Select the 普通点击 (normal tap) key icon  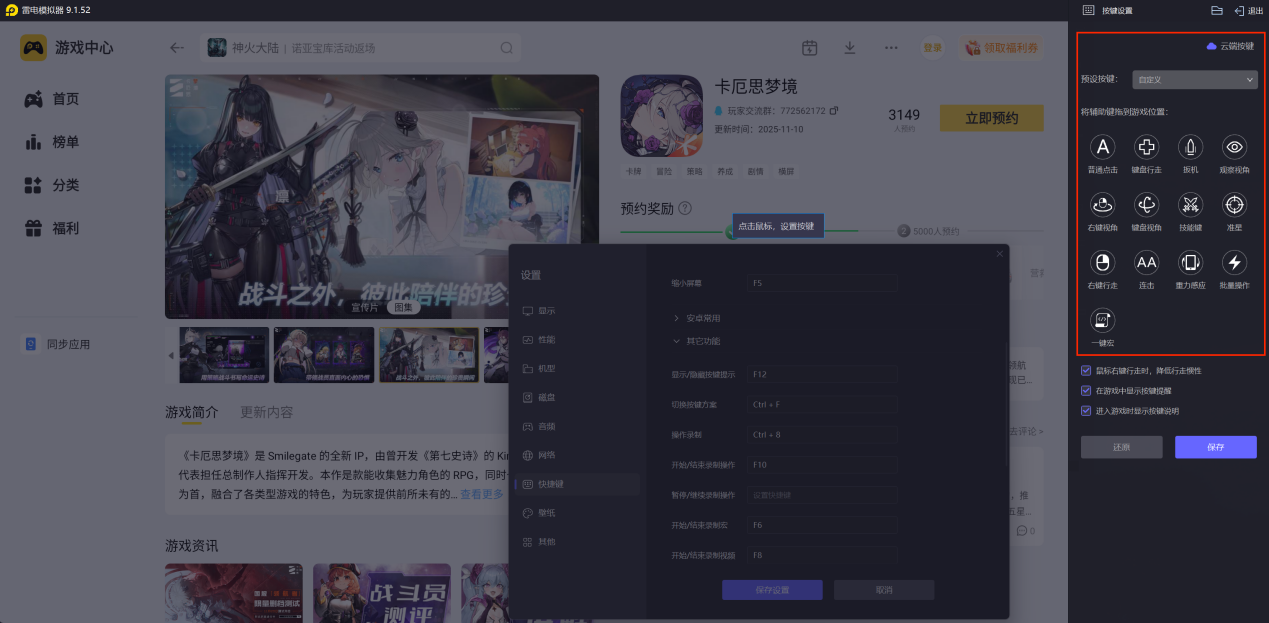pyautogui.click(x=1102, y=148)
